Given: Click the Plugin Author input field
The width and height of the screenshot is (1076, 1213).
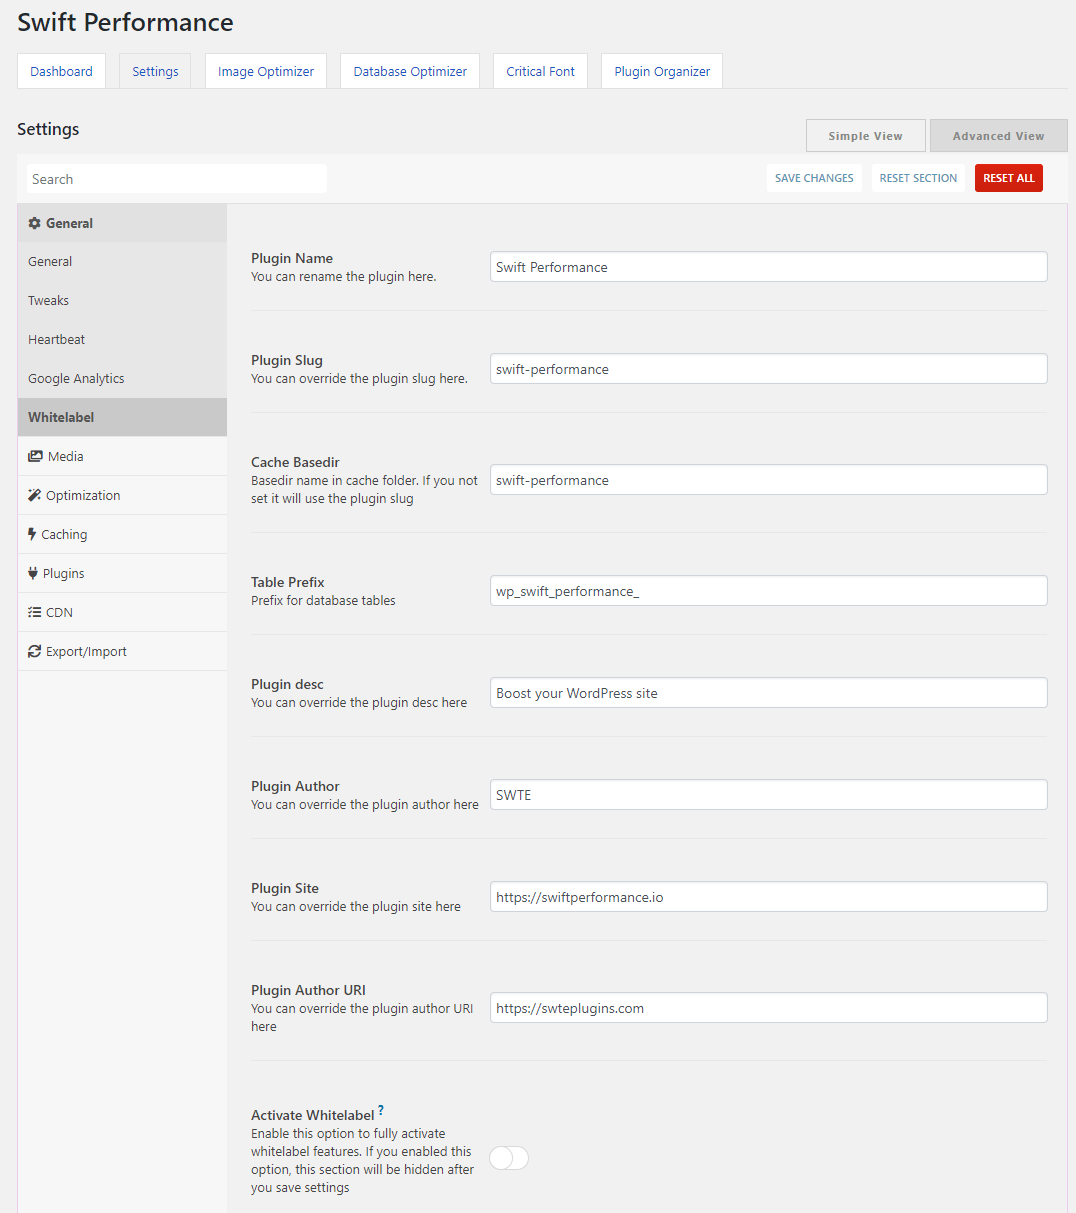Looking at the screenshot, I should [769, 795].
